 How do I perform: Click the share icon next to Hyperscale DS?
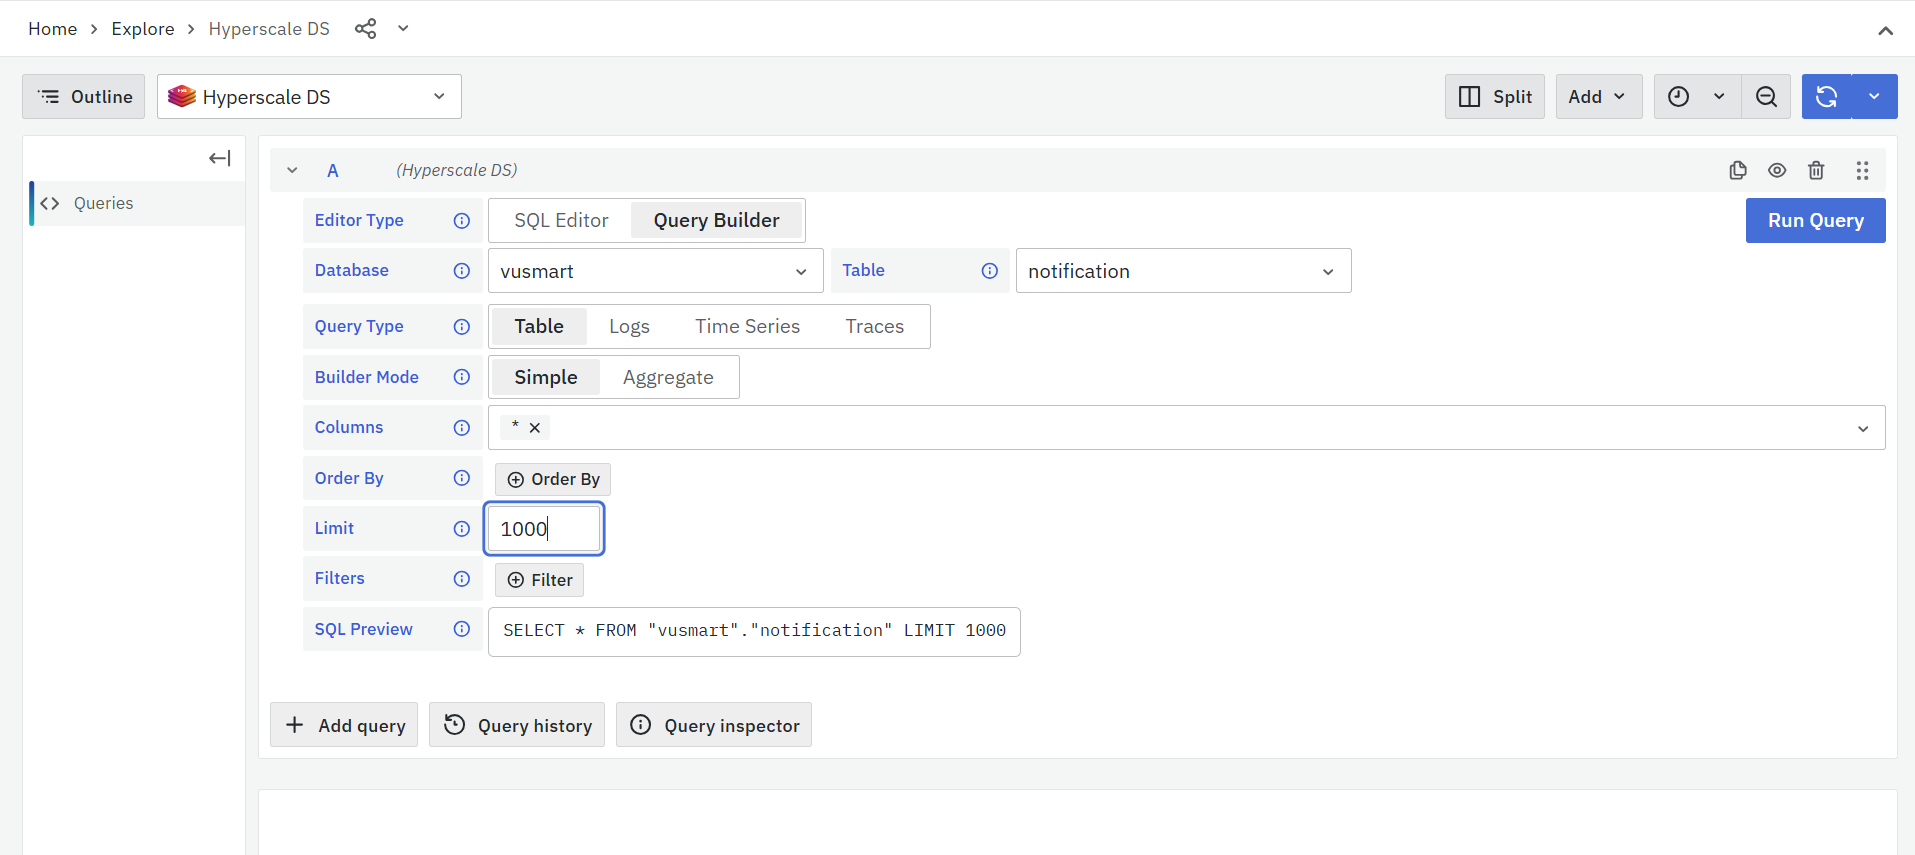365,29
